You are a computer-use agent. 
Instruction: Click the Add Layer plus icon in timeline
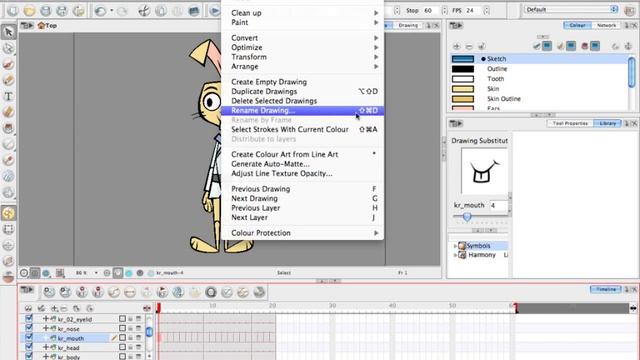[x=54, y=308]
